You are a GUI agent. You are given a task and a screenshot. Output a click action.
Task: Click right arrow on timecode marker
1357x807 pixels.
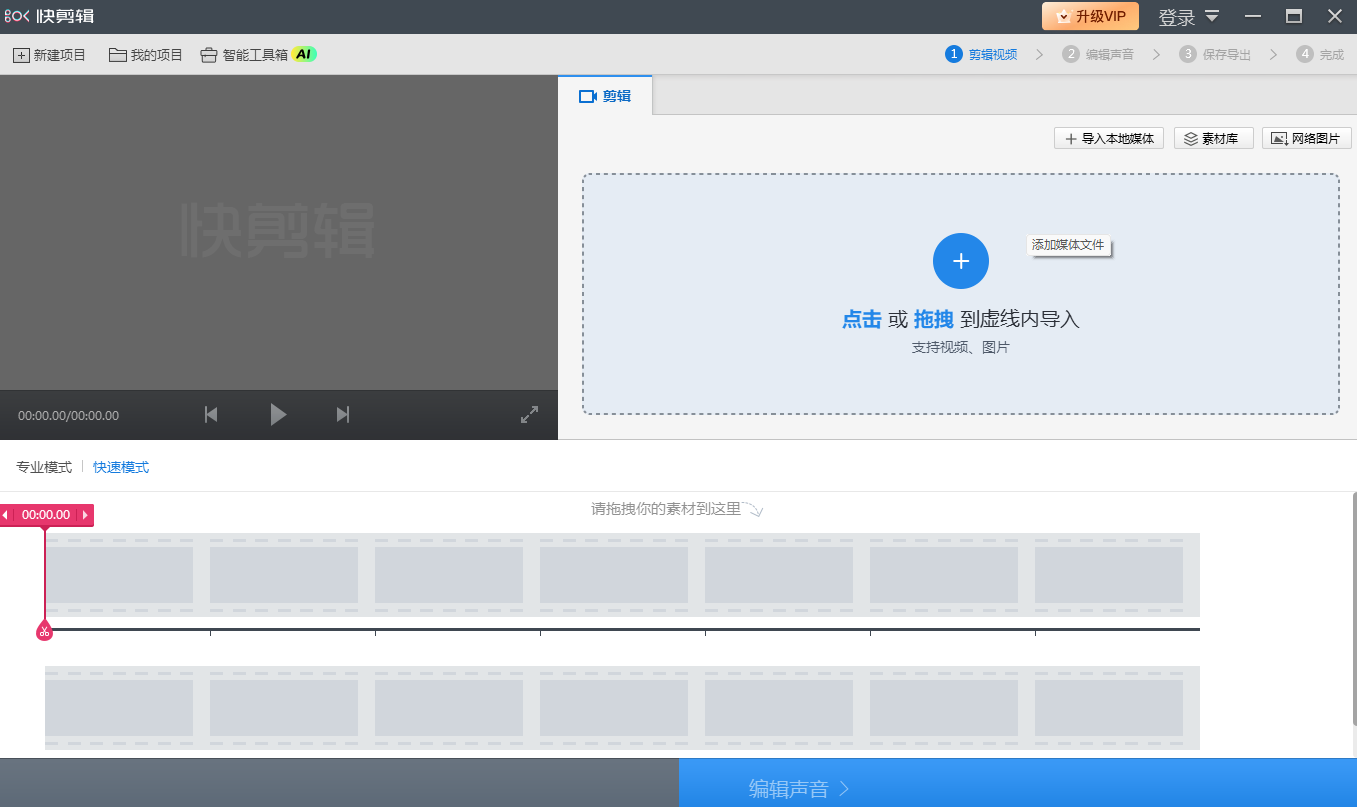point(86,515)
